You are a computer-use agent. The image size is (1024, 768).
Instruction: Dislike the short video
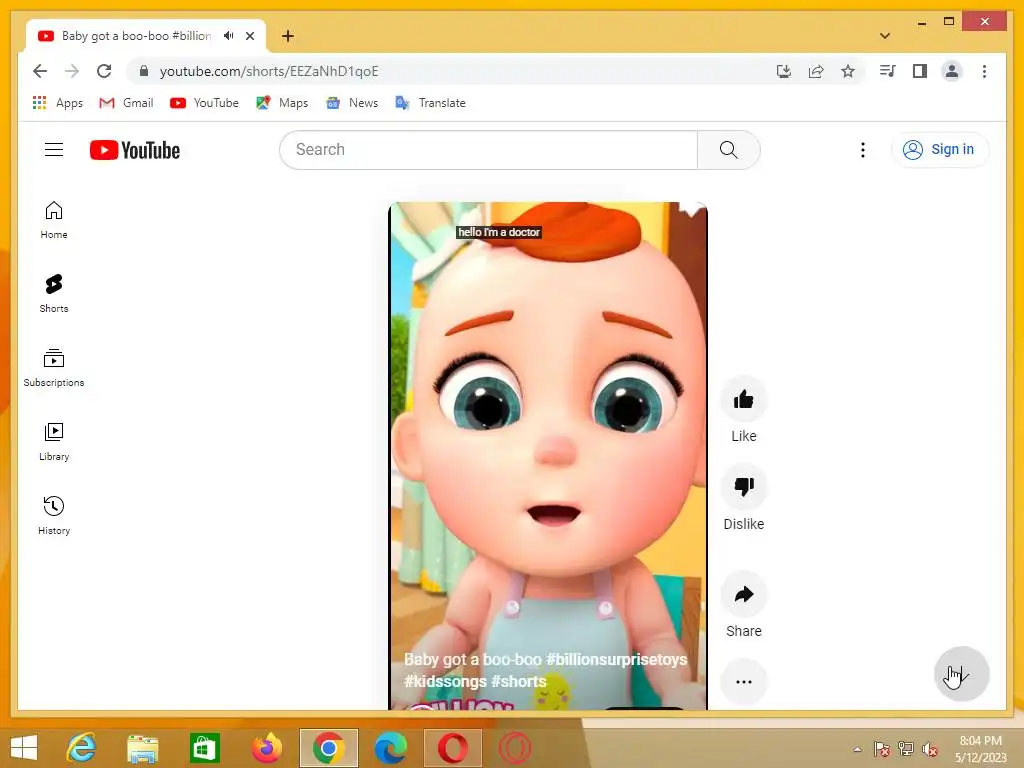[x=744, y=487]
